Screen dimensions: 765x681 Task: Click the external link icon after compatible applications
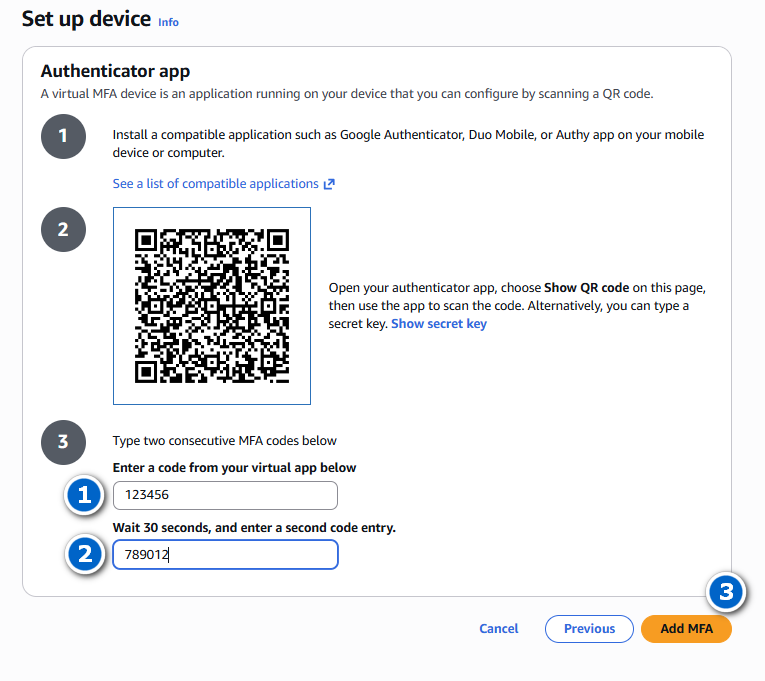tap(329, 184)
